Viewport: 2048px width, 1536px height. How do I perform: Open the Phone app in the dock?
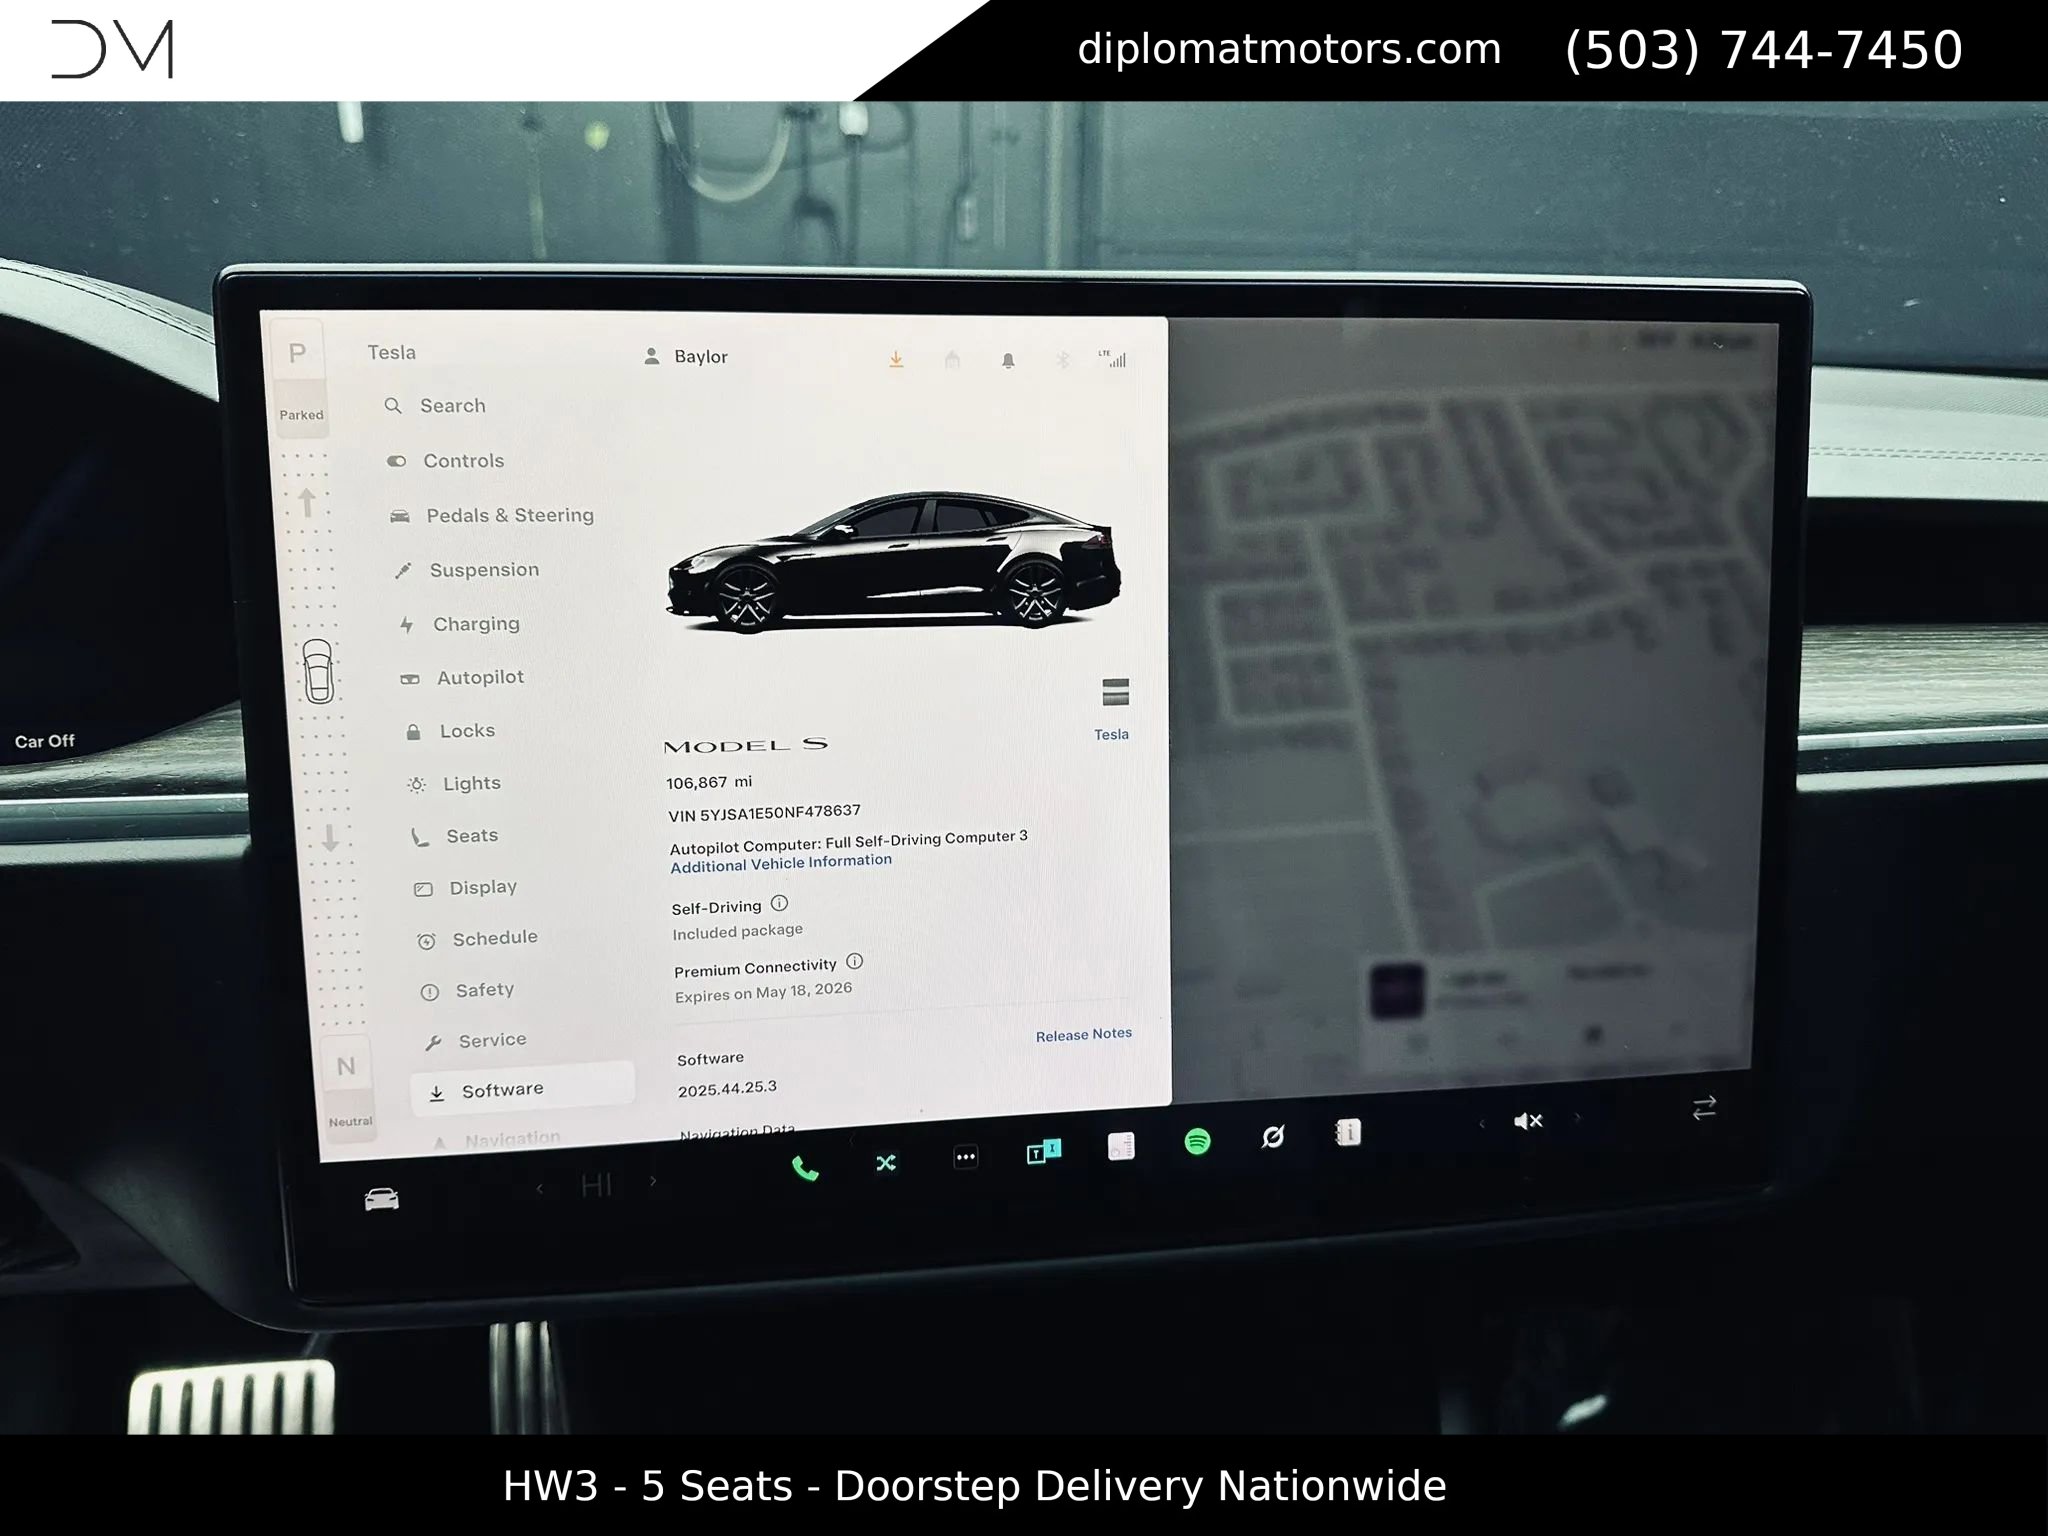click(805, 1169)
